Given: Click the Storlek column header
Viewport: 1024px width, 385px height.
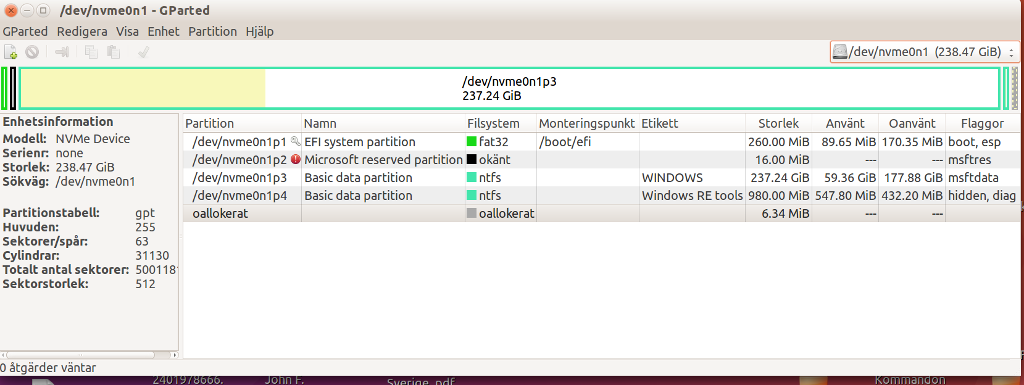Looking at the screenshot, I should coord(778,123).
